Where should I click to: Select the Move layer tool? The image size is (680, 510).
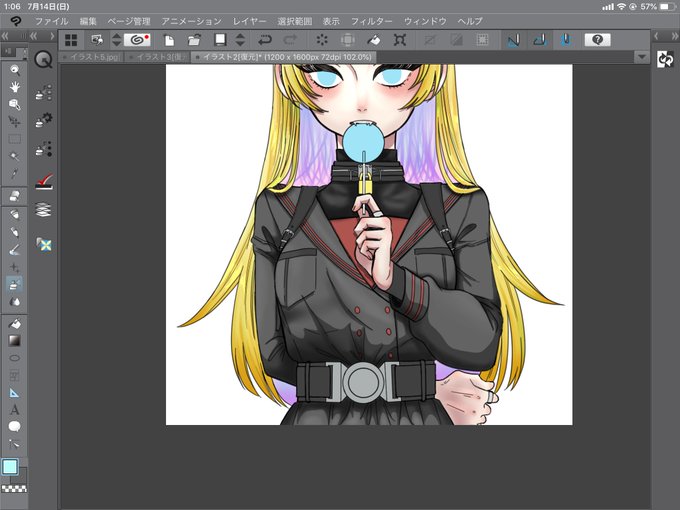15,122
